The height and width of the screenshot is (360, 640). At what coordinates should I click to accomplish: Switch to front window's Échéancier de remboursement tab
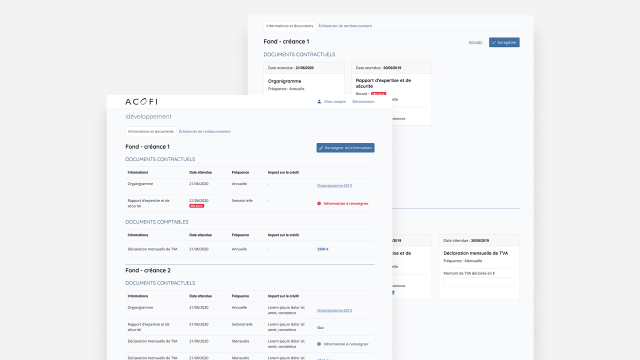click(x=205, y=131)
